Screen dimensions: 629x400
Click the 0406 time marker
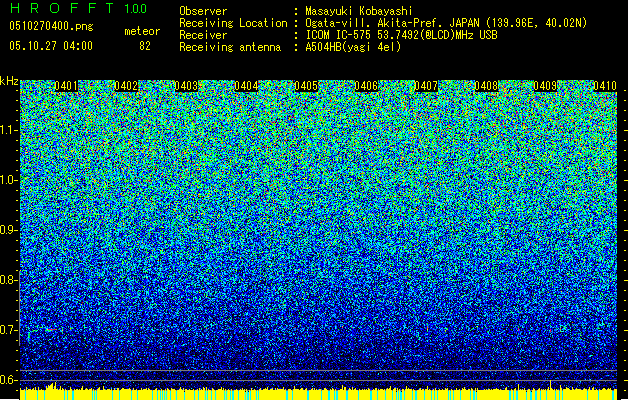tap(366, 86)
